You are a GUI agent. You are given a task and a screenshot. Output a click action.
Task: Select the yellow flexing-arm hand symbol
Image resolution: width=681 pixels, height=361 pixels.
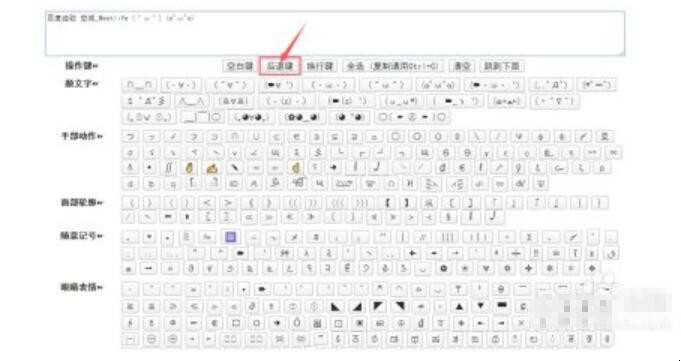[212, 168]
